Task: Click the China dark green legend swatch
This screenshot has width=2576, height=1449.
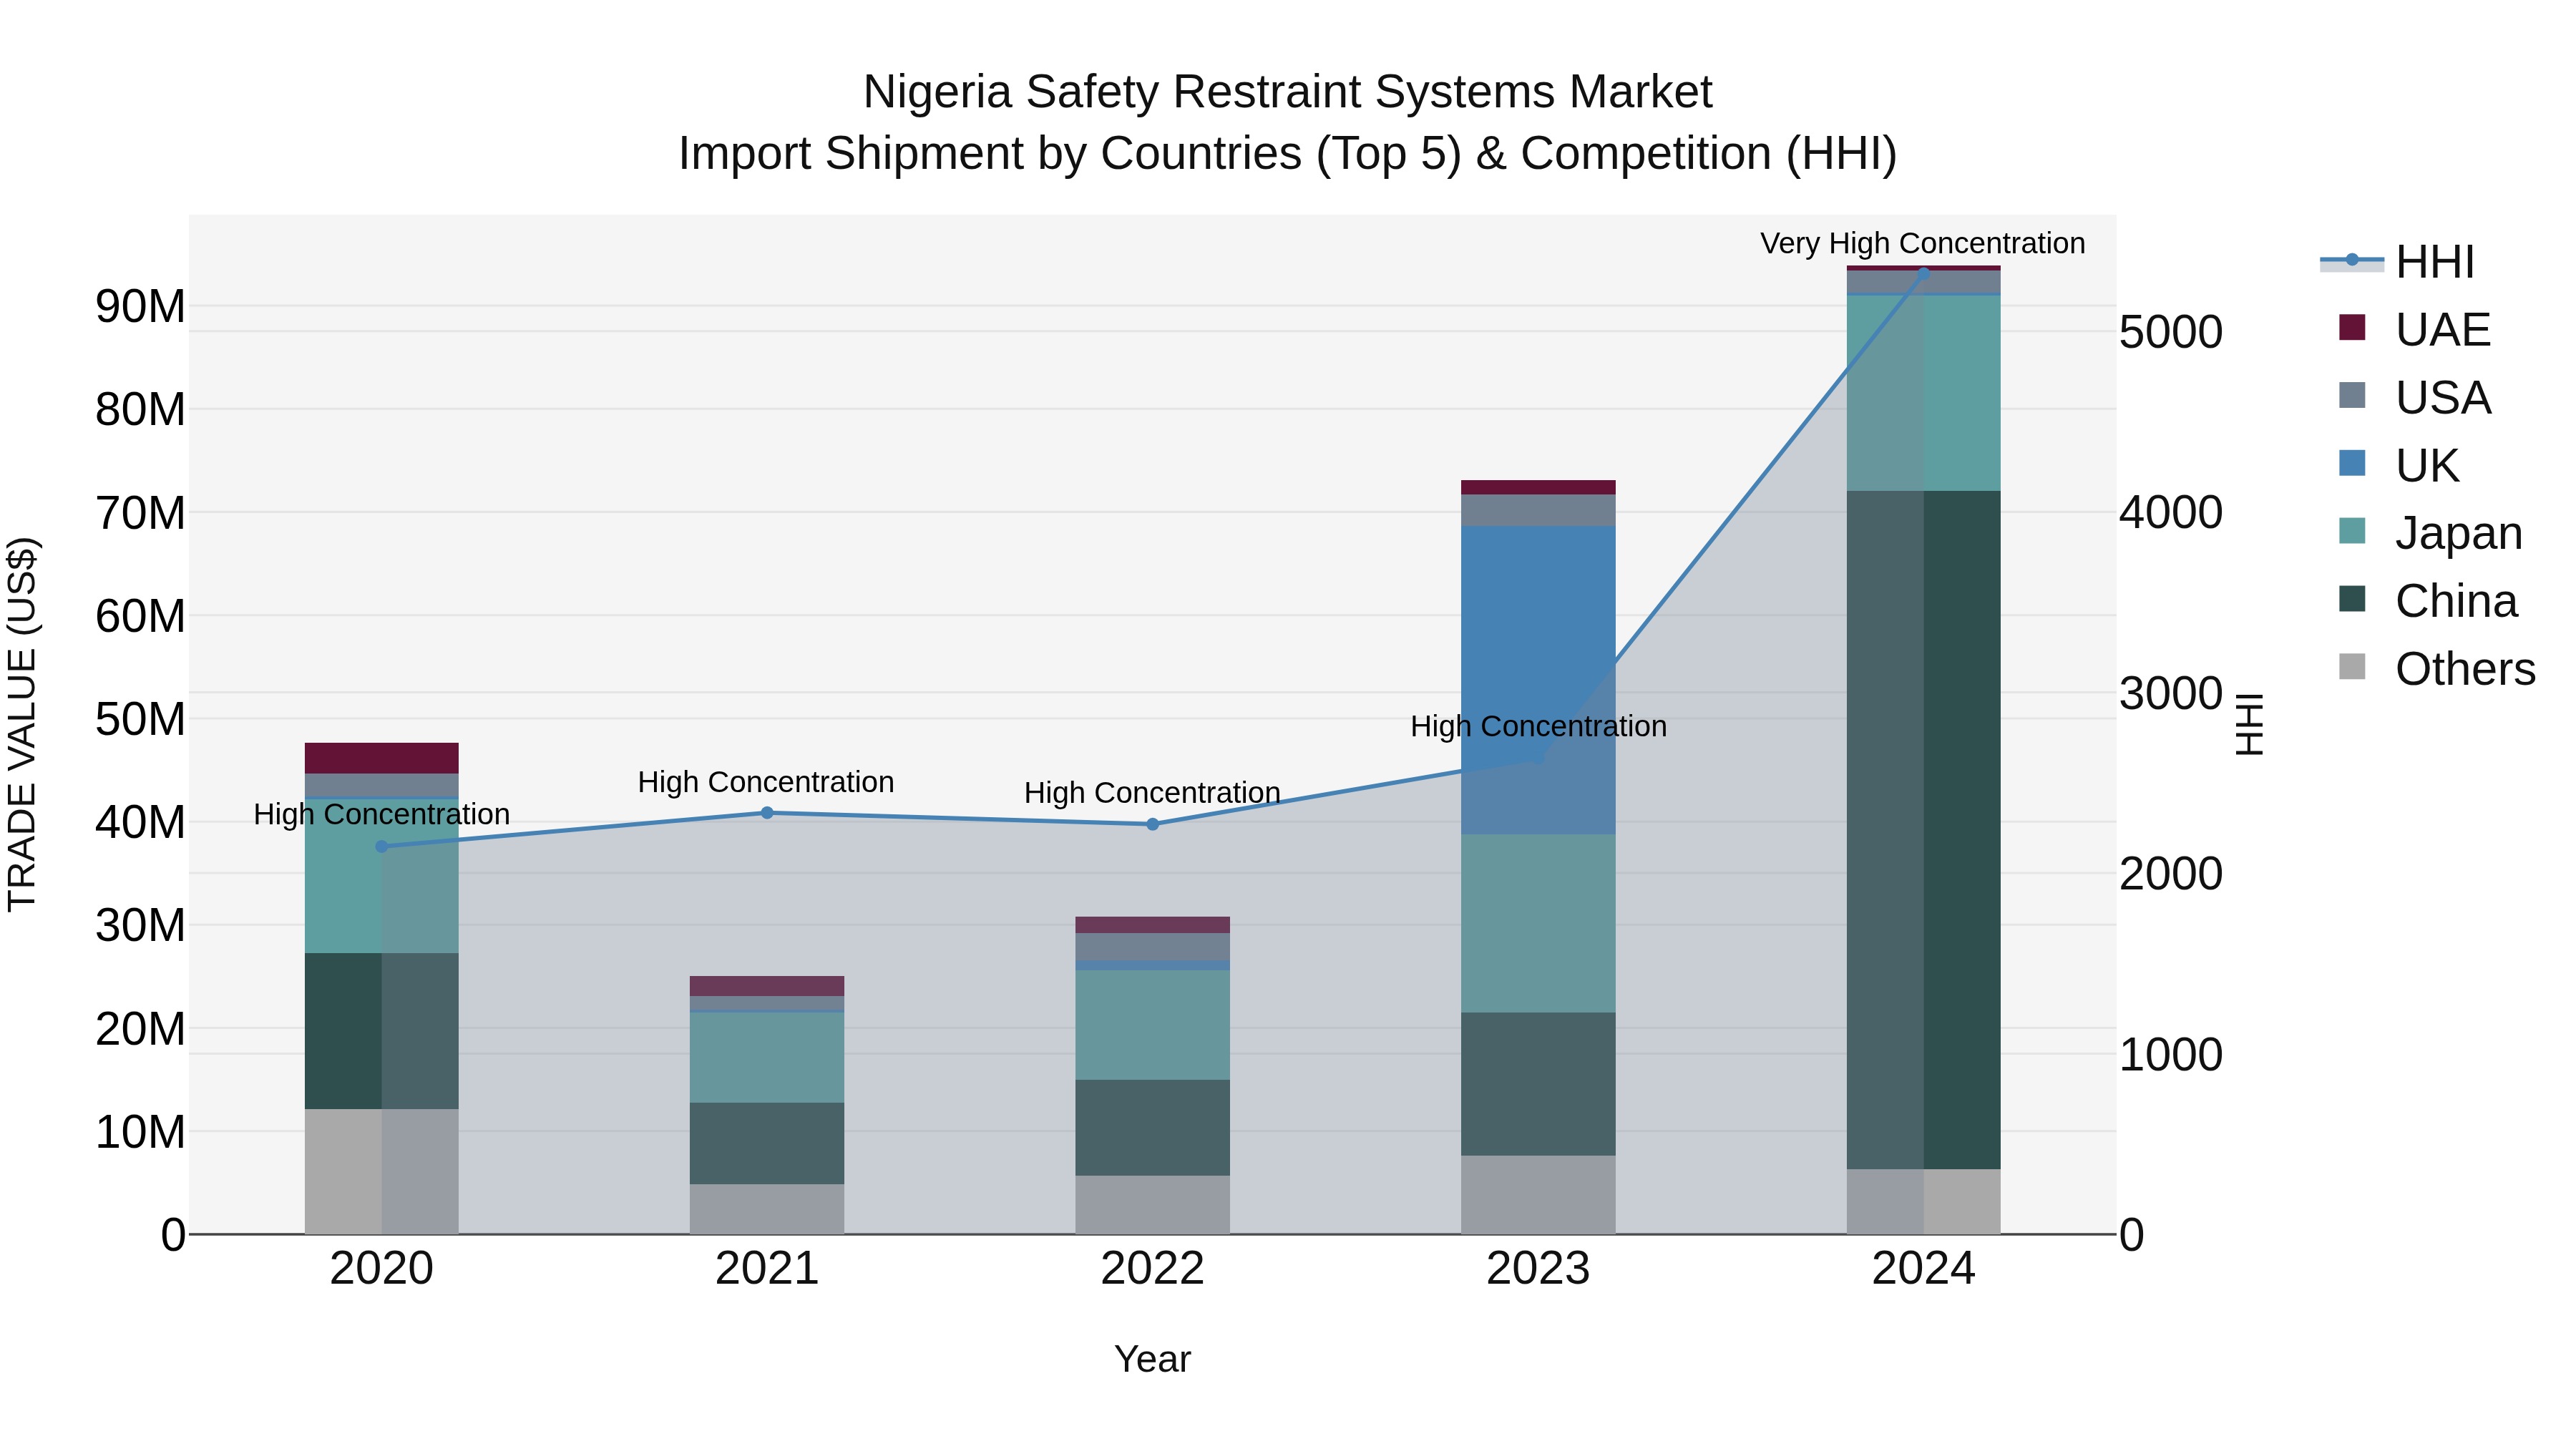Action: [x=2352, y=599]
